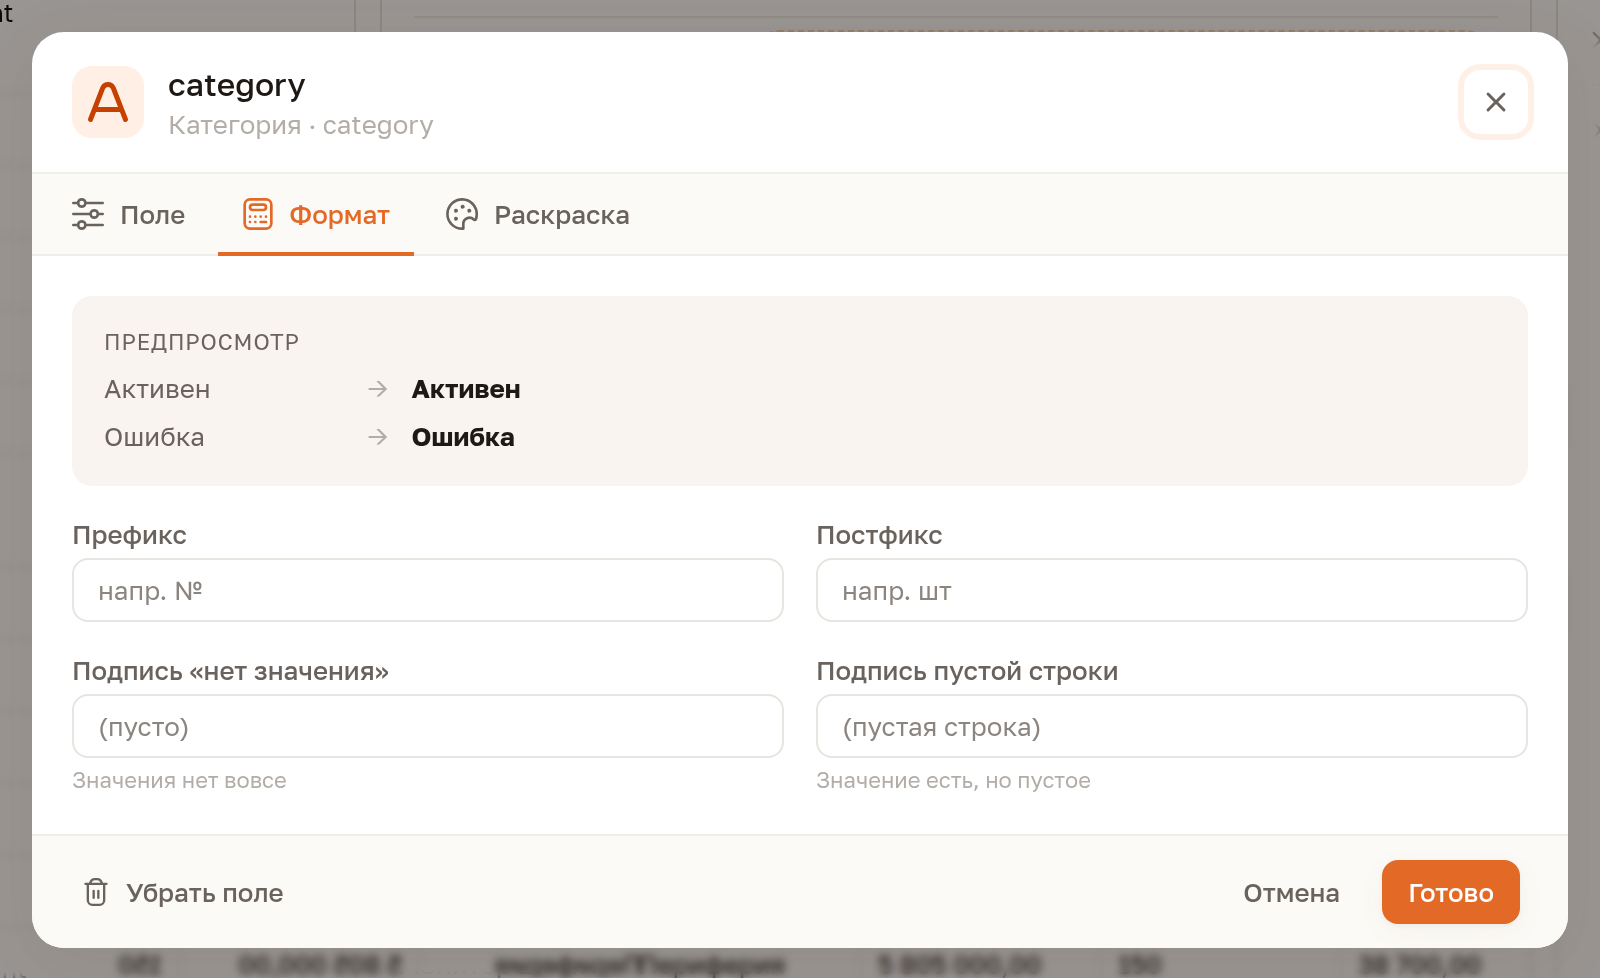Click the trash icon next to Убрать поле

coord(96,892)
